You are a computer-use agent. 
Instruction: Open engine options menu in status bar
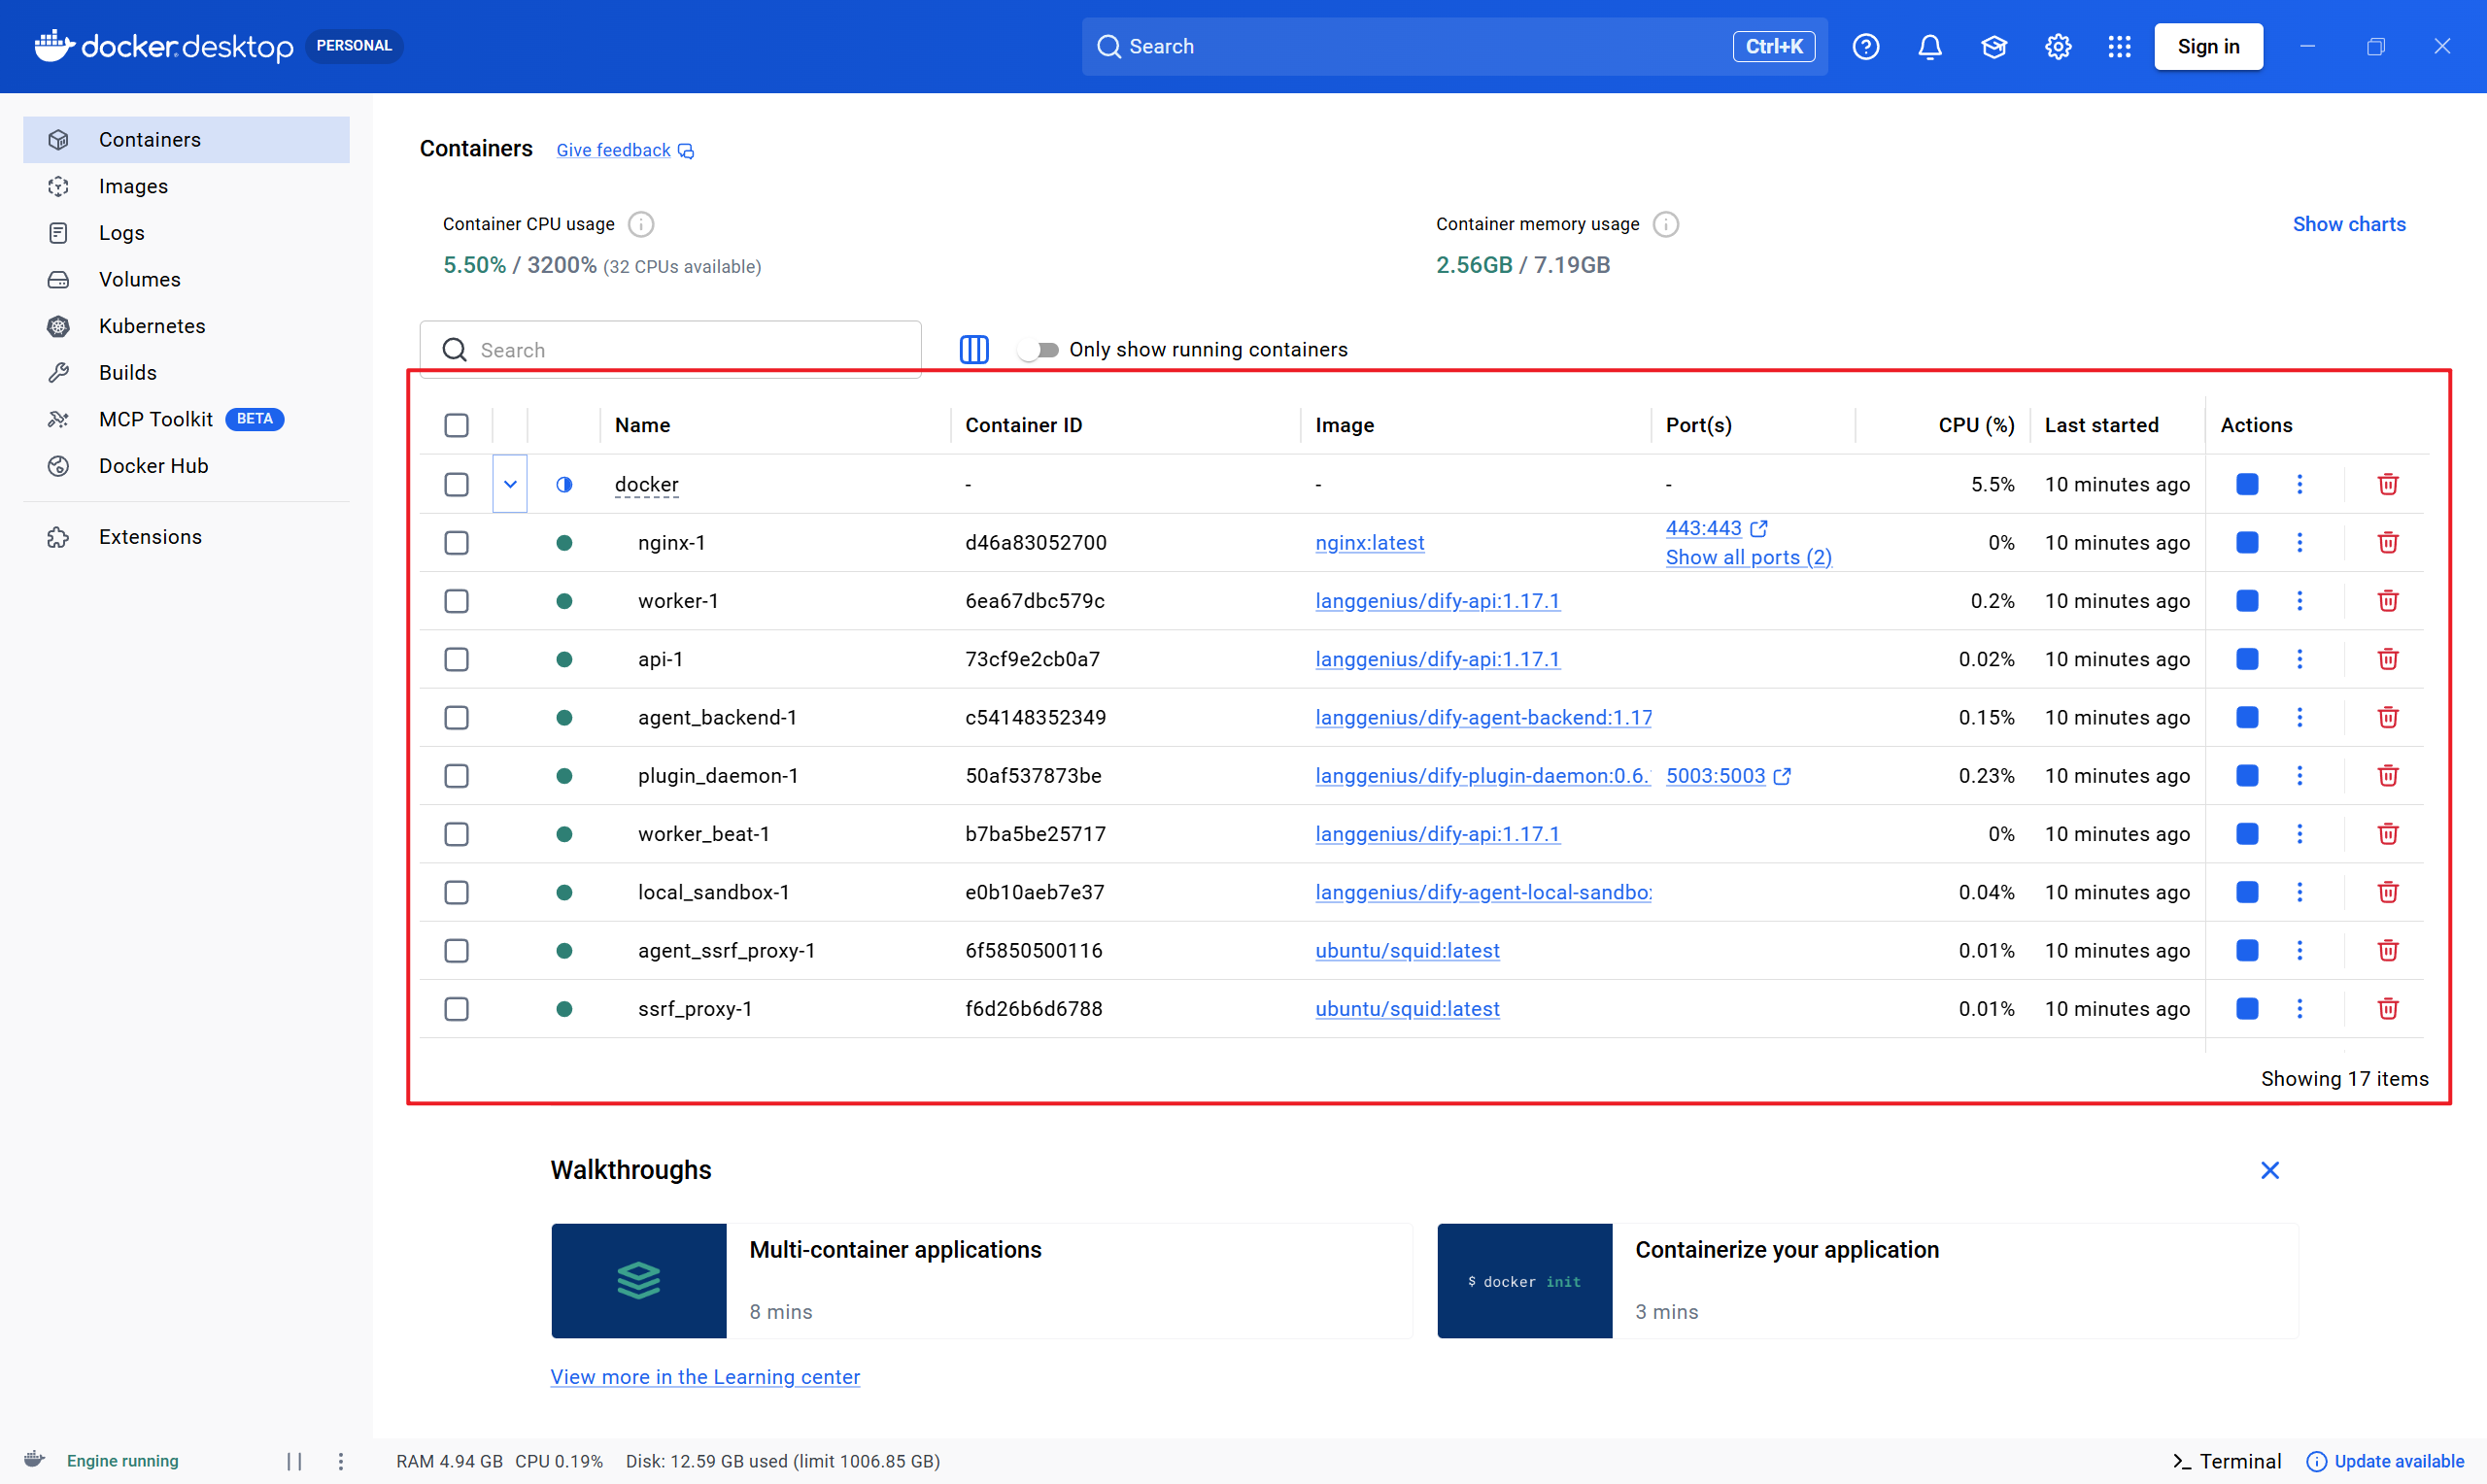click(x=340, y=1461)
